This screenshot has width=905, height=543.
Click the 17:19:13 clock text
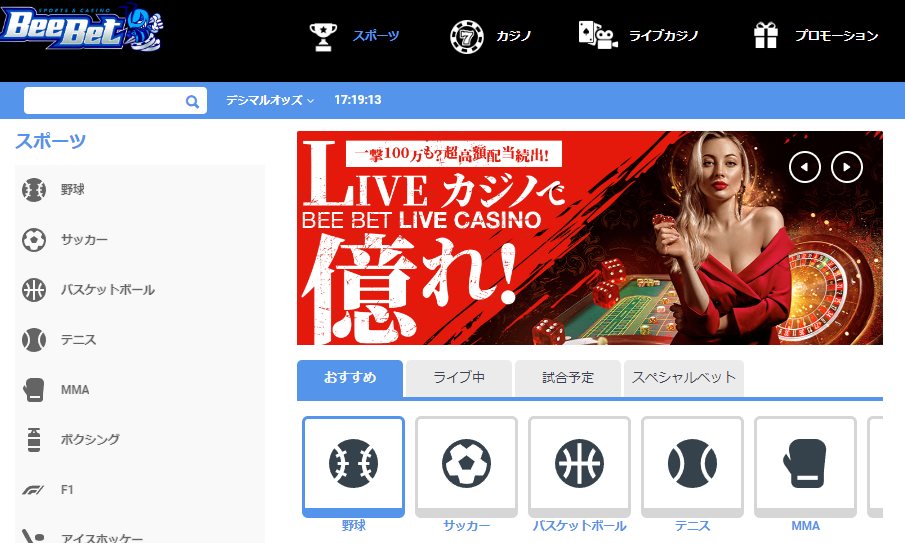(358, 100)
